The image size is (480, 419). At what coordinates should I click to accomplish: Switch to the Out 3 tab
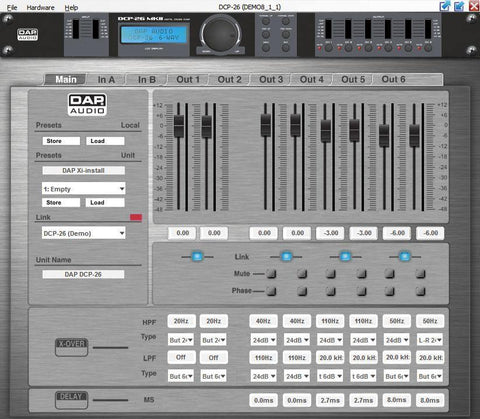click(271, 79)
